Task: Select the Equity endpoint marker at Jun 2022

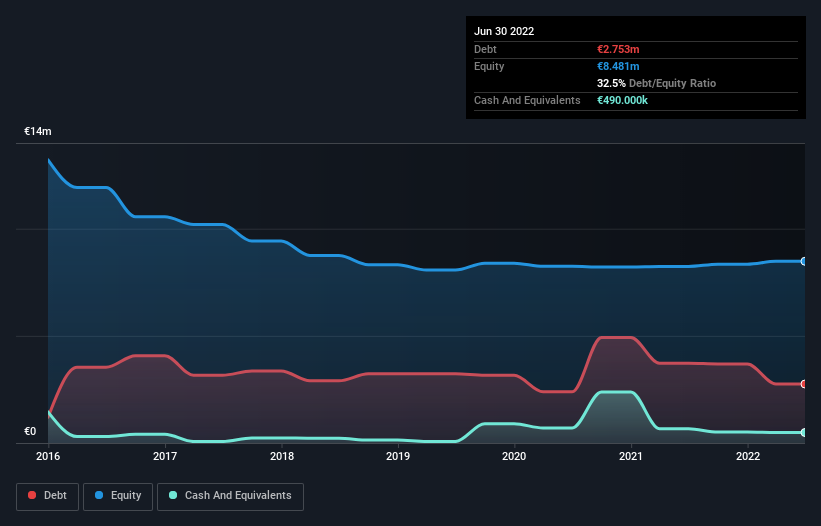Action: pos(804,261)
